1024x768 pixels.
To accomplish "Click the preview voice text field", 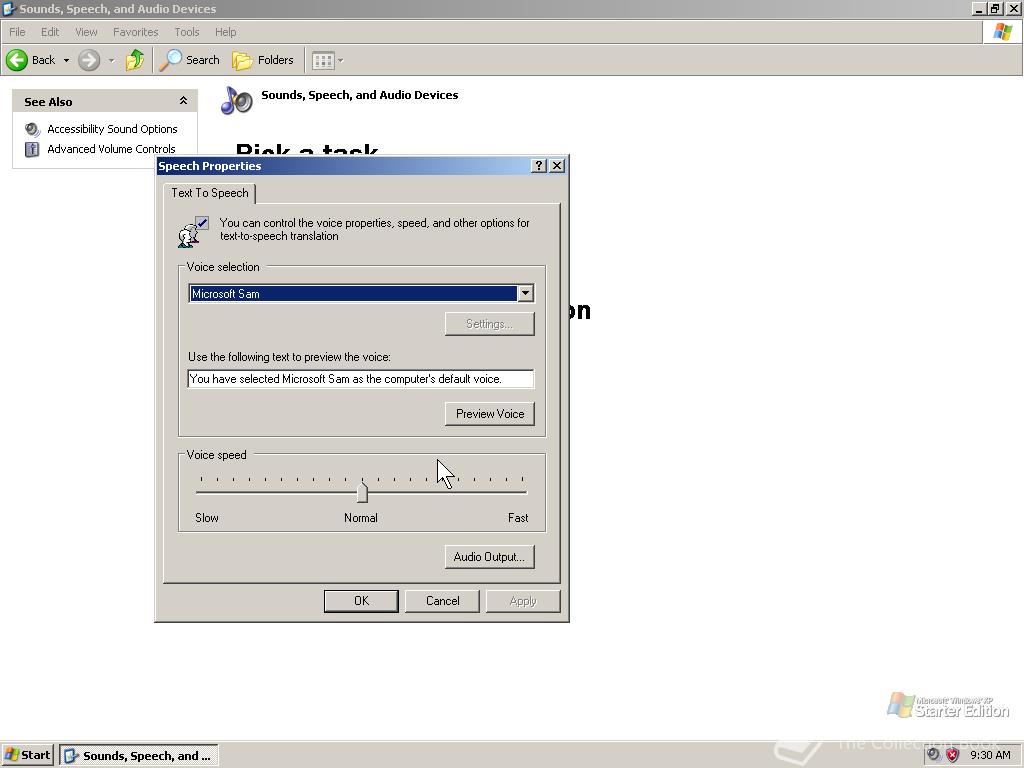I will pos(360,379).
